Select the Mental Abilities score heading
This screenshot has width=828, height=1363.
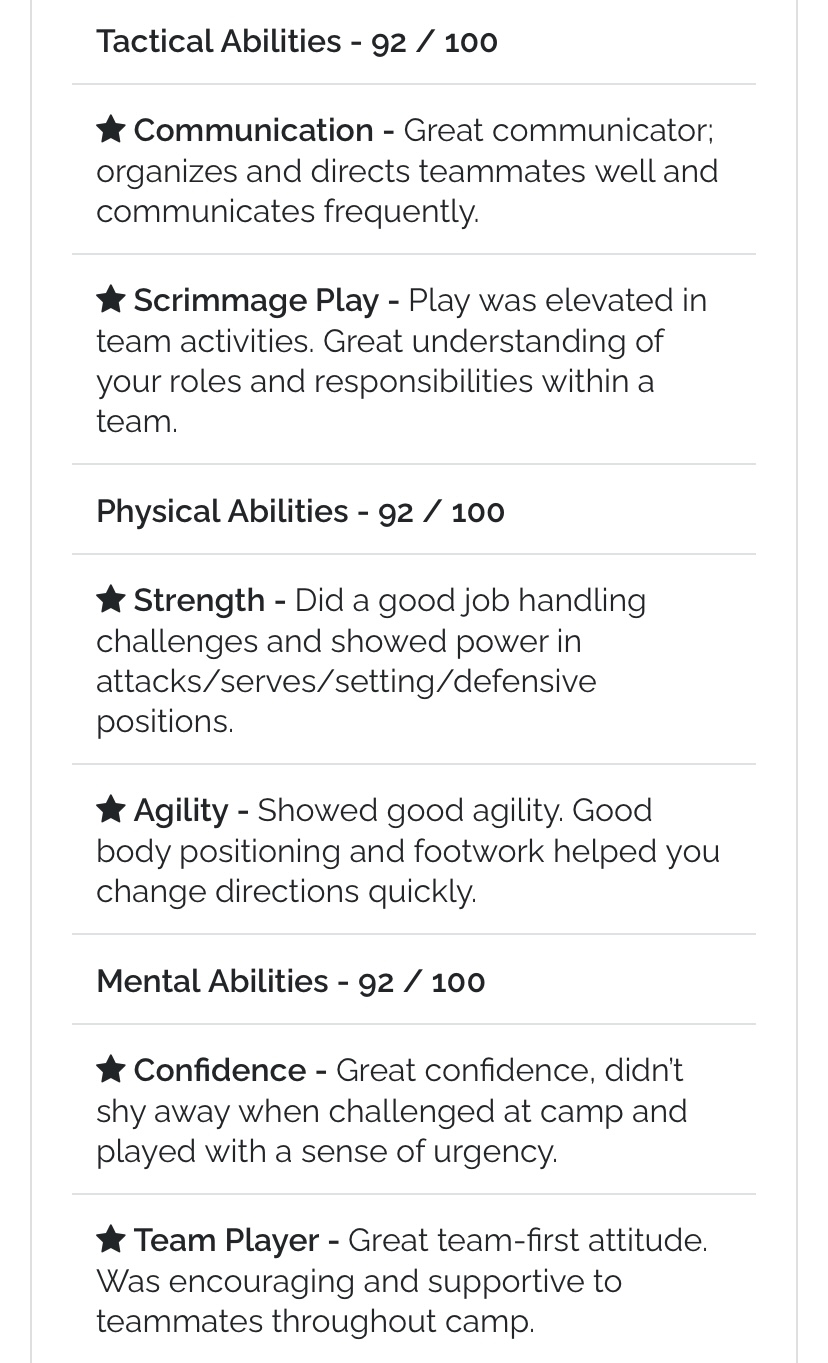(291, 981)
